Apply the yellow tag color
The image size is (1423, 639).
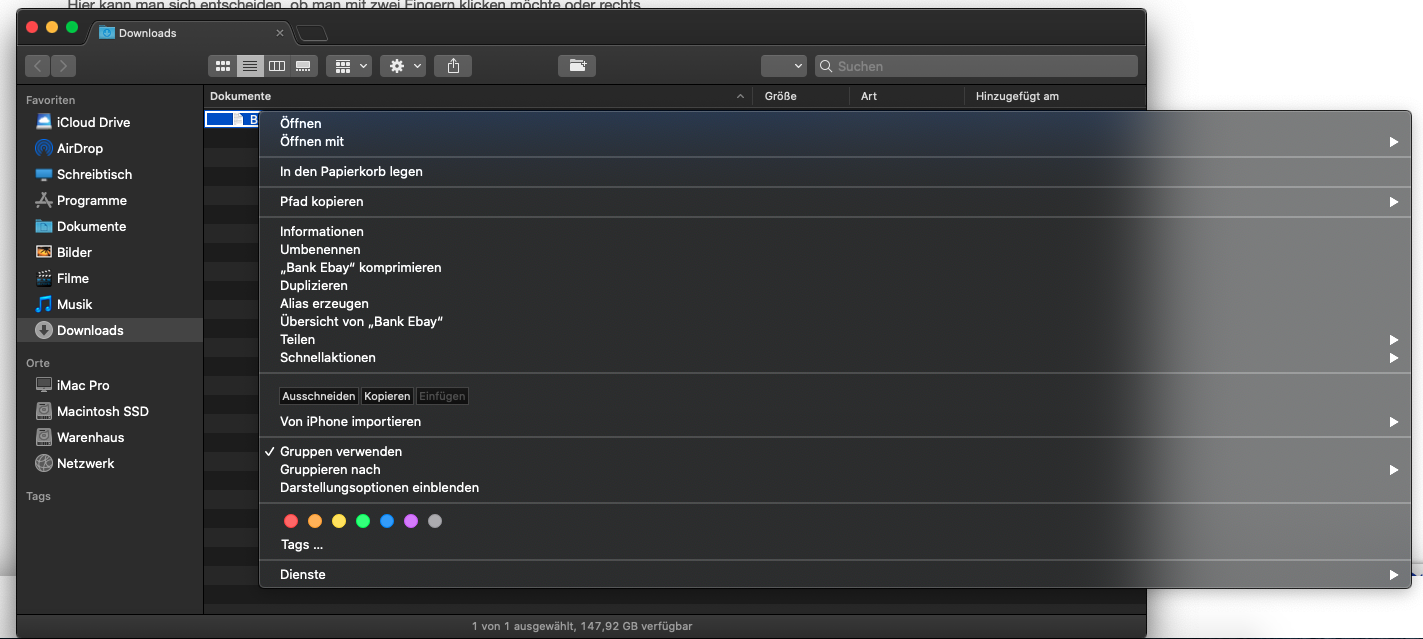339,521
